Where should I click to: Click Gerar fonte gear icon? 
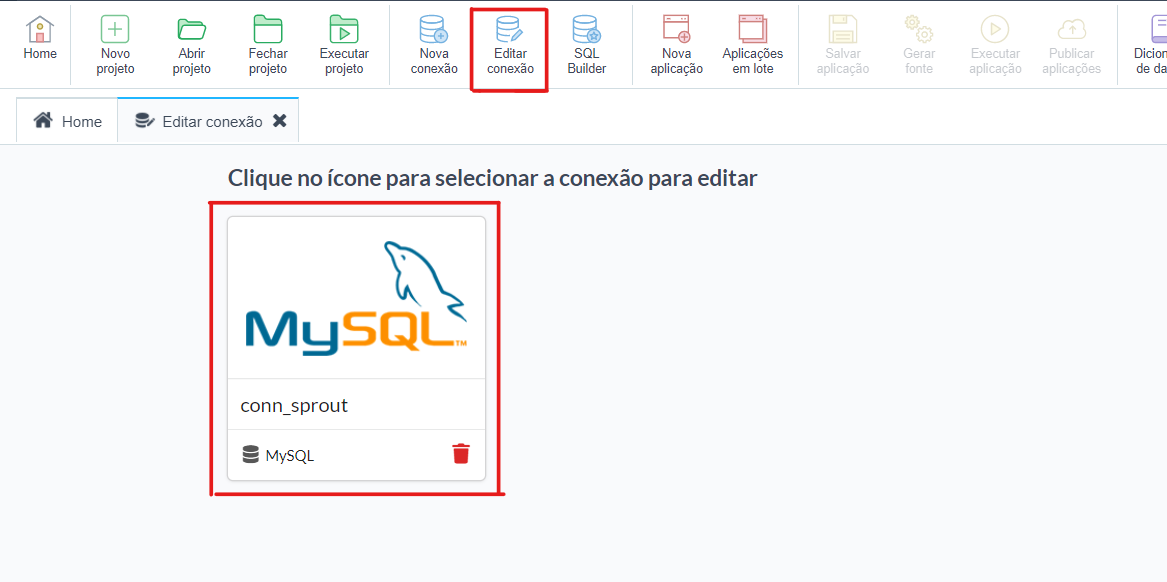coord(919,30)
